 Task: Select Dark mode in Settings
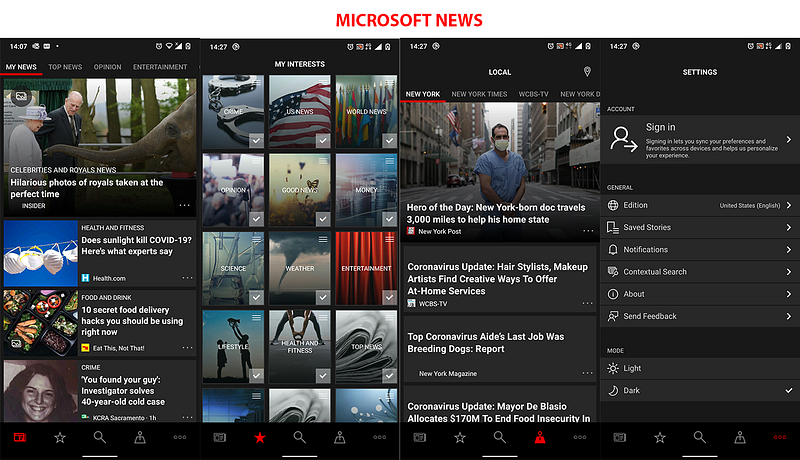click(700, 391)
